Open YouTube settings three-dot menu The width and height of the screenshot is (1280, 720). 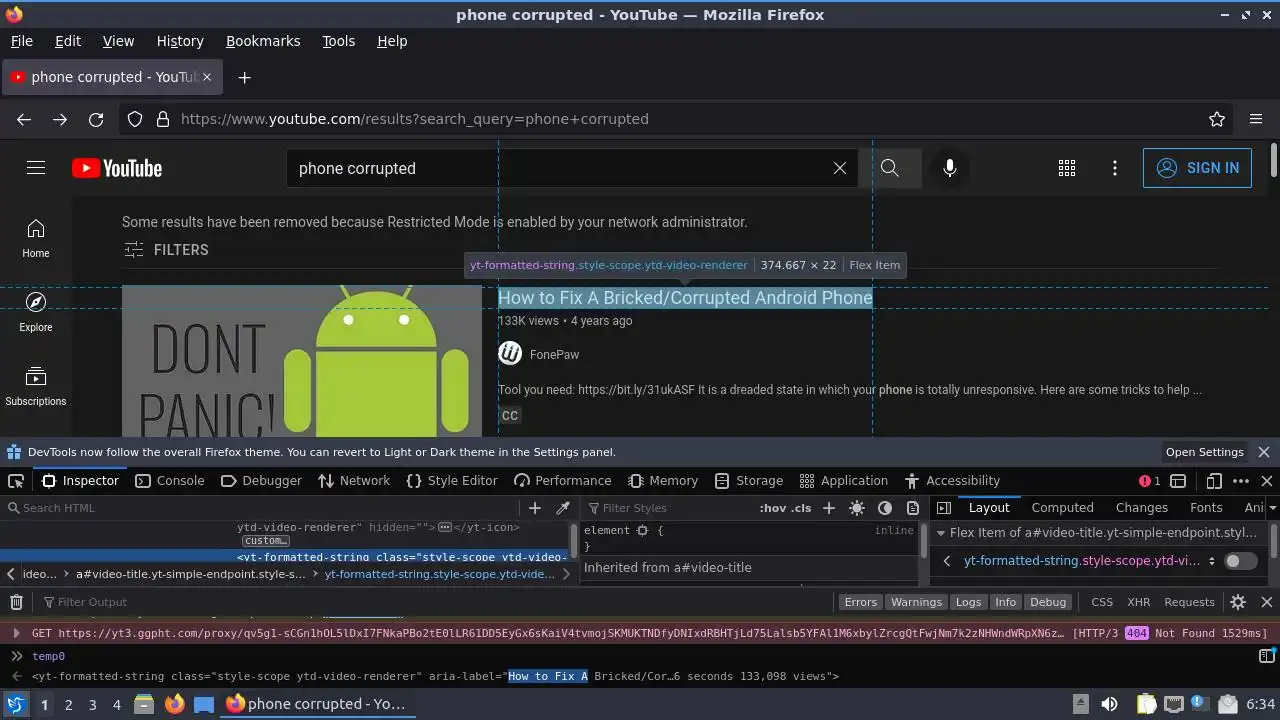(1115, 168)
